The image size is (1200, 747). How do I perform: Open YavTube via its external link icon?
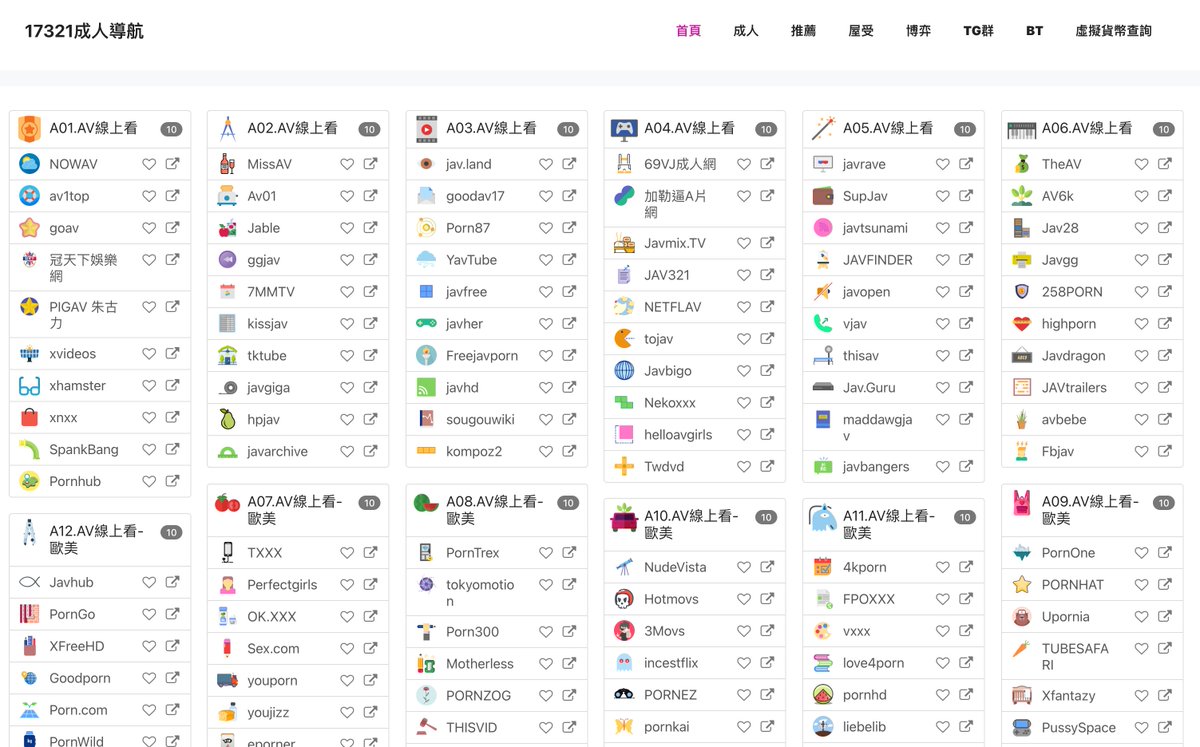click(569, 259)
